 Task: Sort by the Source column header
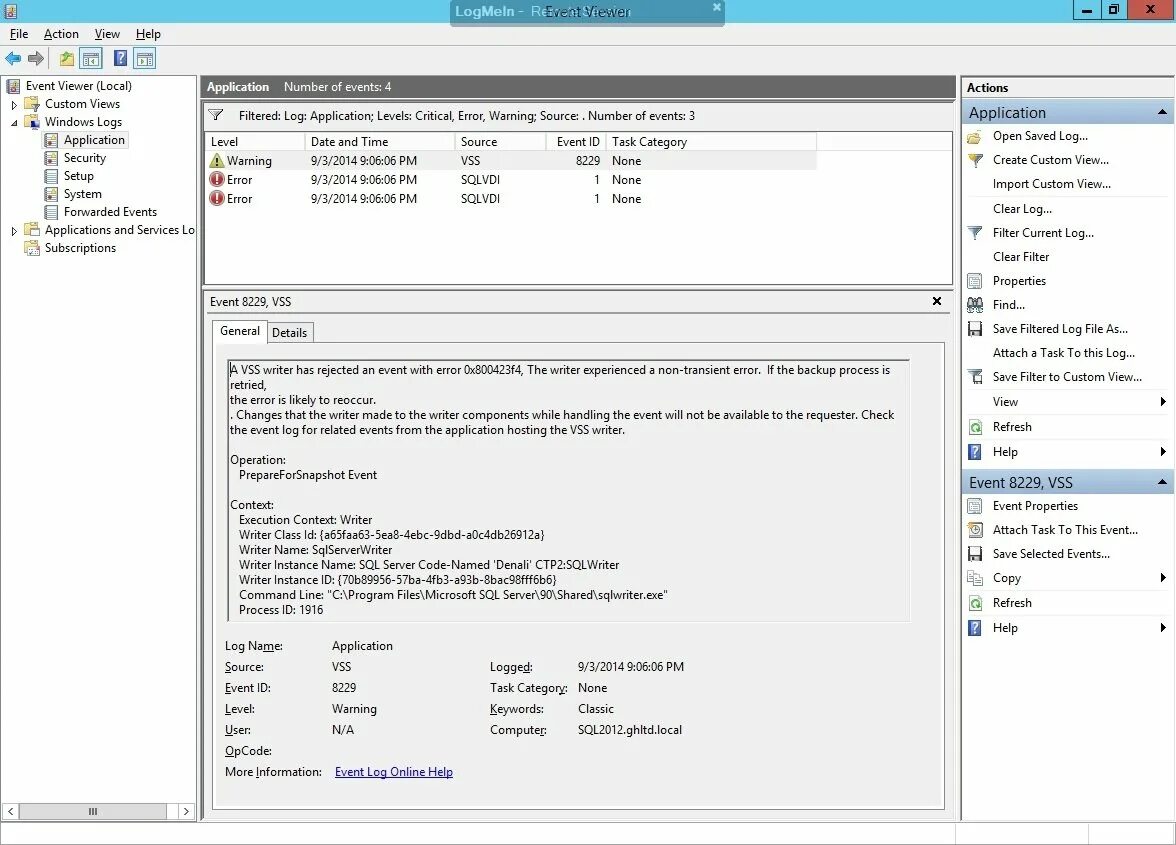click(x=500, y=142)
